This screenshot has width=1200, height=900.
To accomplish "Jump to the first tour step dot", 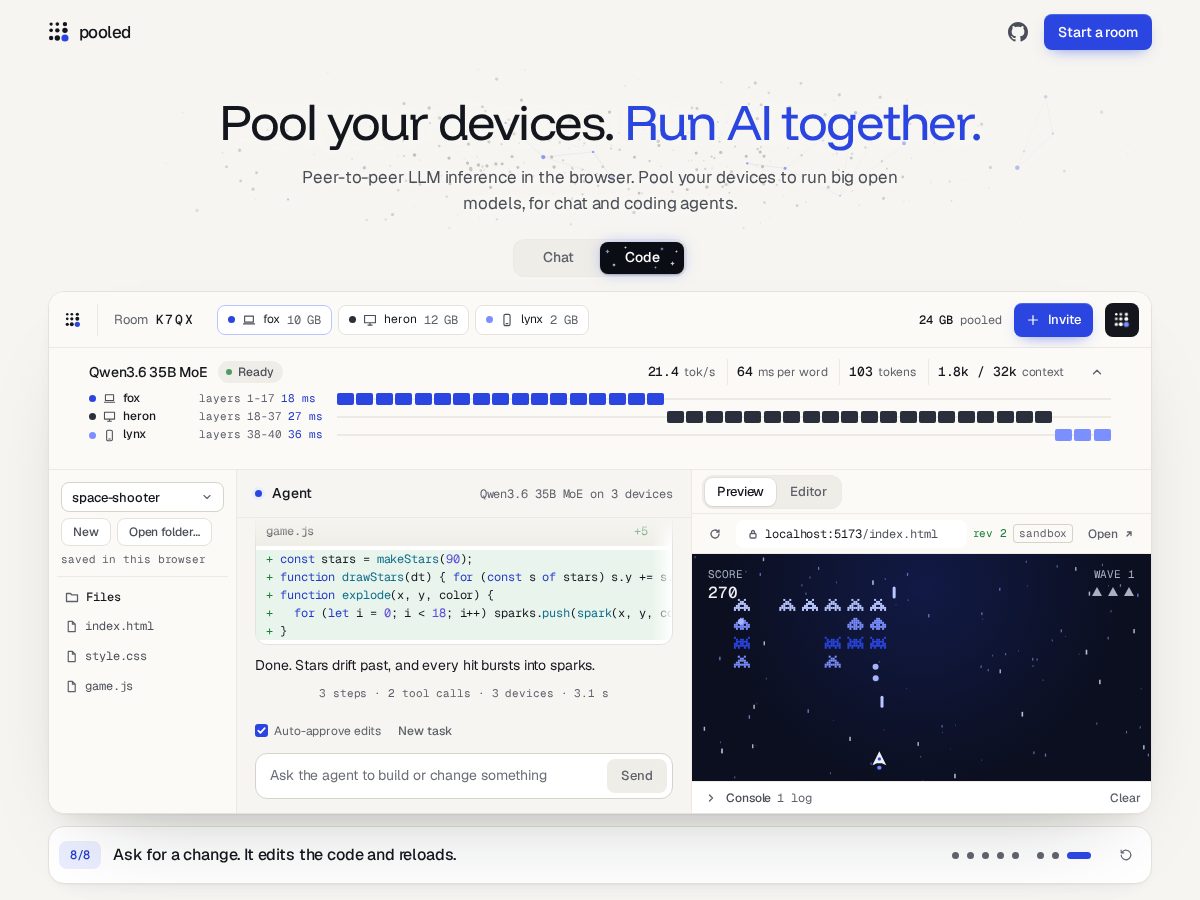I will tap(955, 855).
